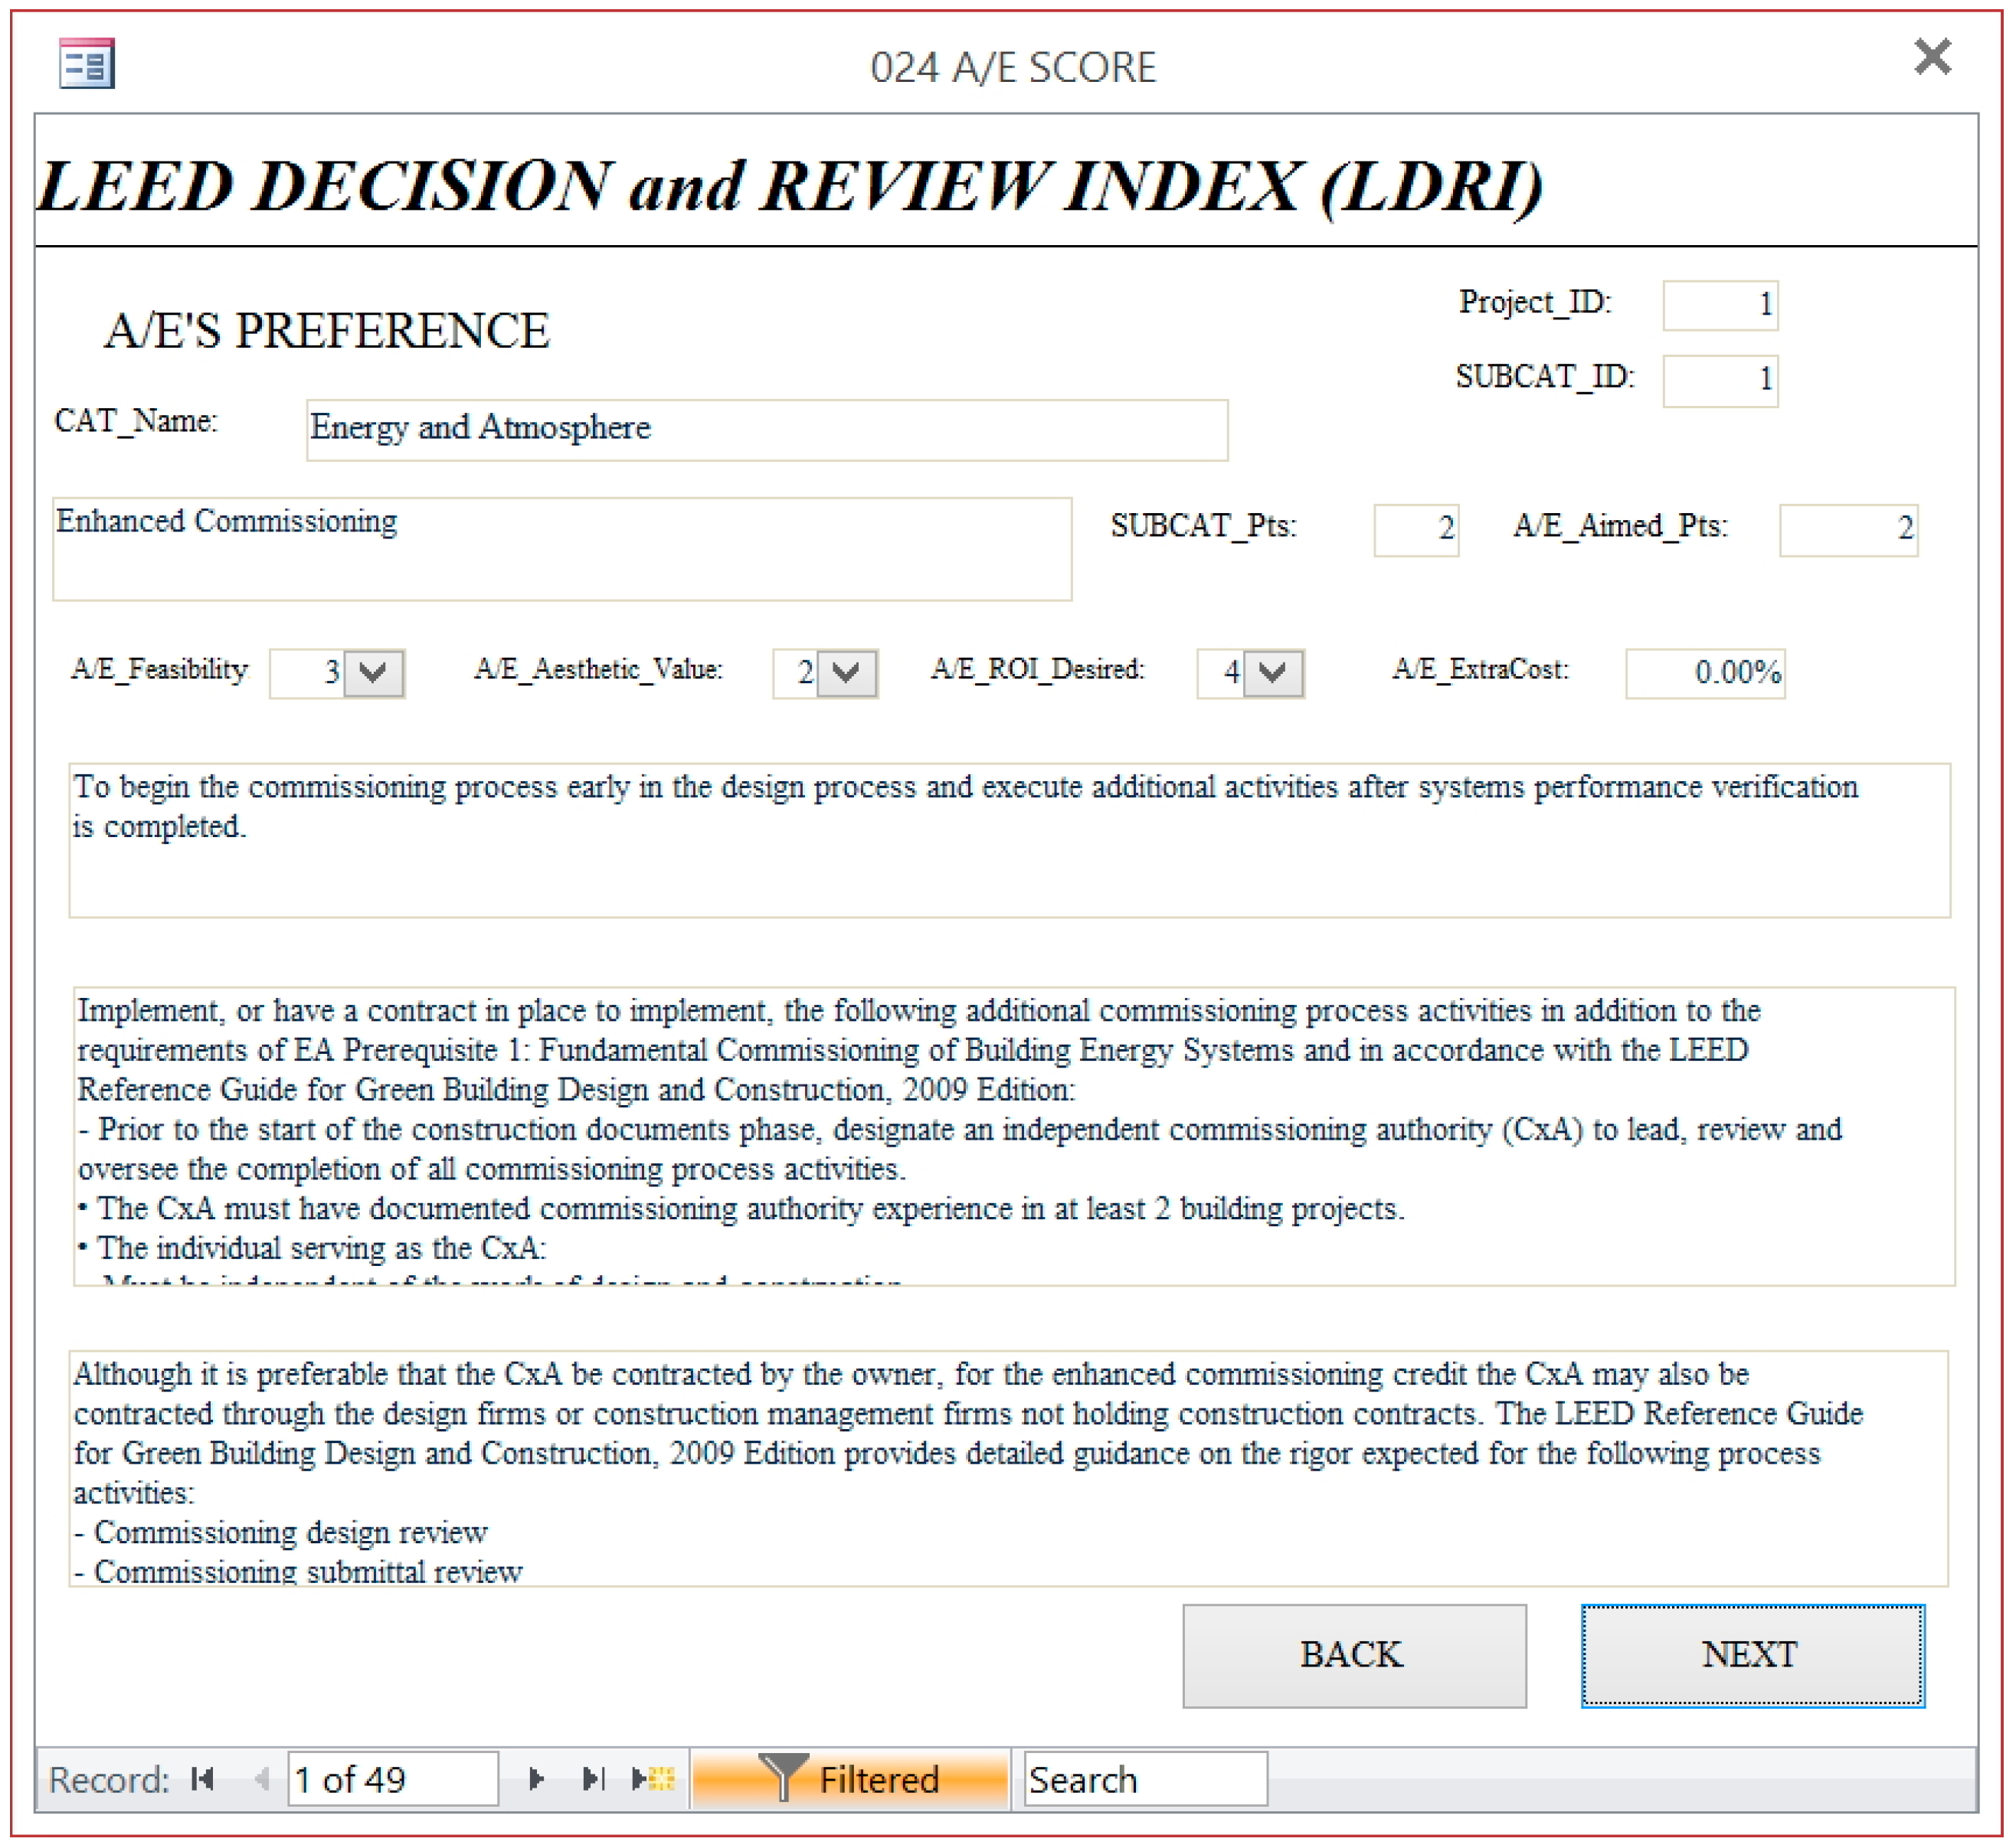Expand A/E_Aesthetic_Value dropdown
The width and height of the screenshot is (2016, 1845).
coord(846,673)
